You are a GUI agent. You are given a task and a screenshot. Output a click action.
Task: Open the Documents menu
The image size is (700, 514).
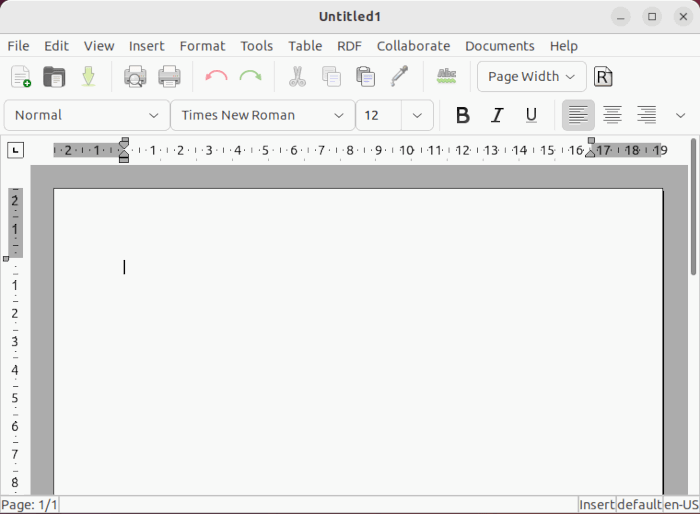click(500, 46)
